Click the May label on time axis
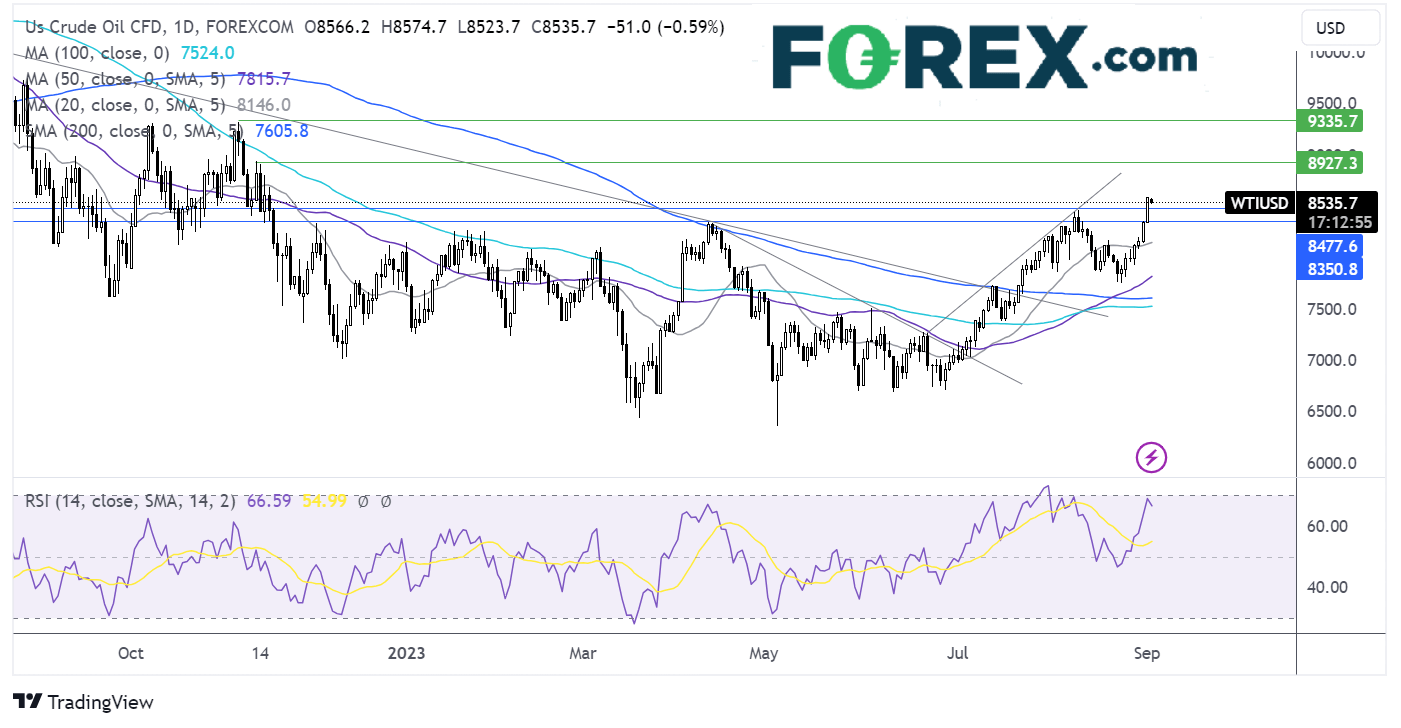This screenshot has width=1401, height=728. [x=763, y=653]
